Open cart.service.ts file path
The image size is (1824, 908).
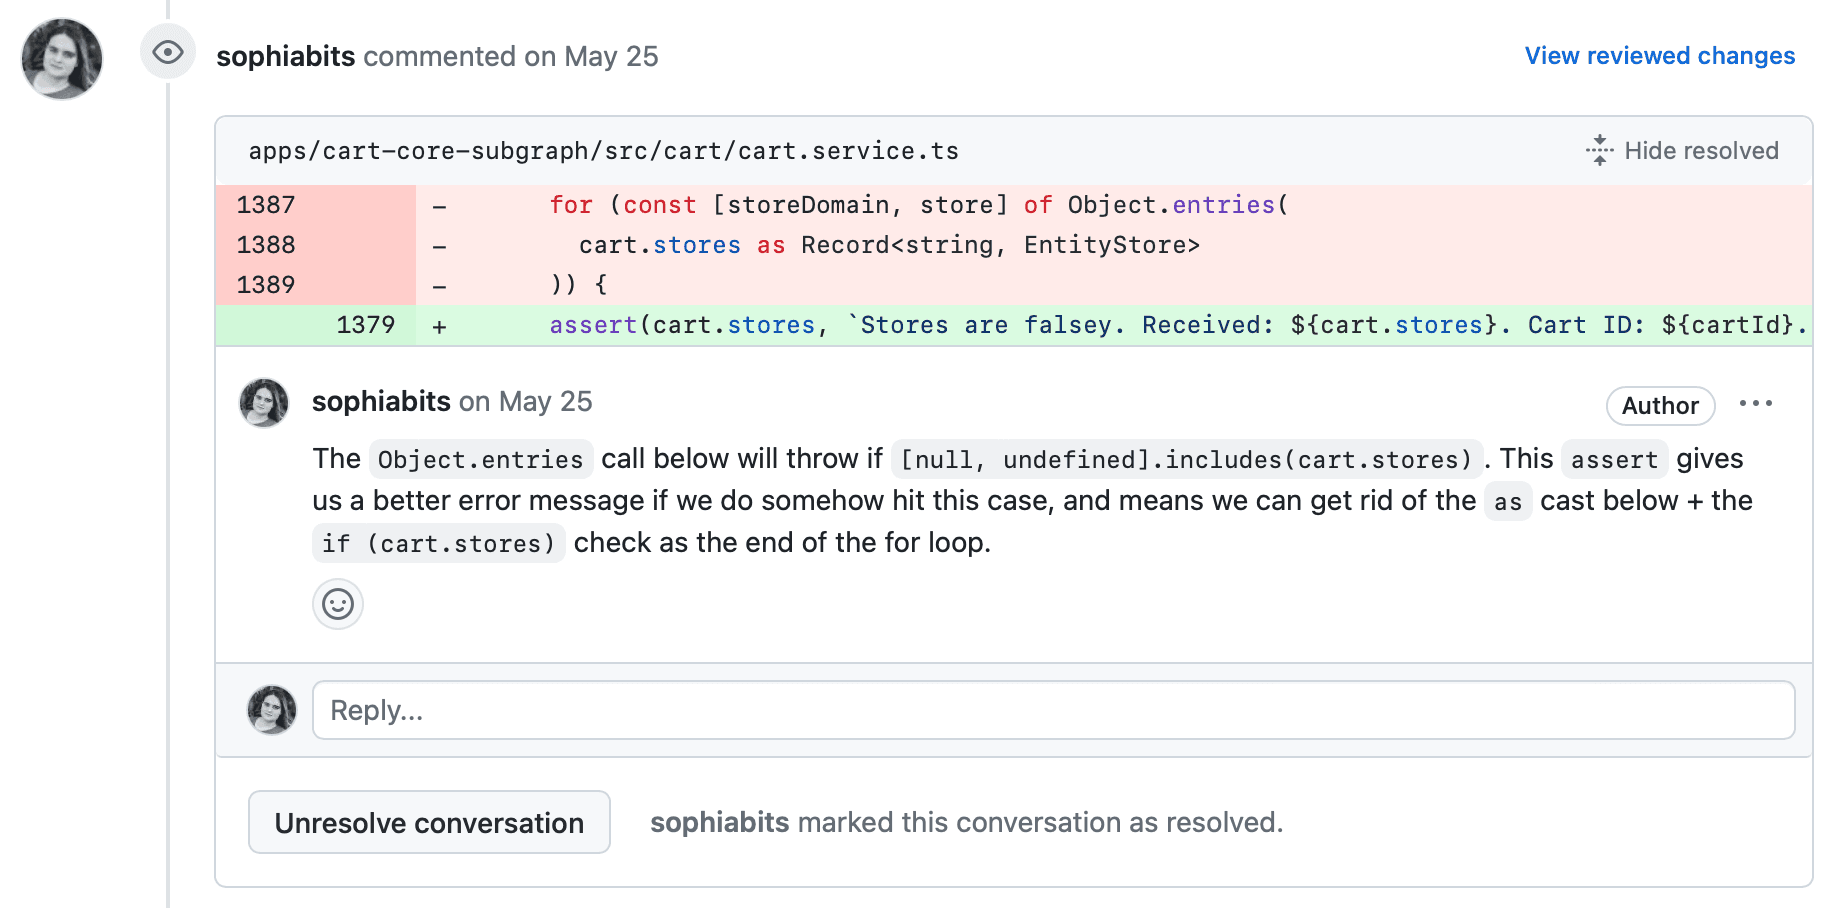pos(603,151)
